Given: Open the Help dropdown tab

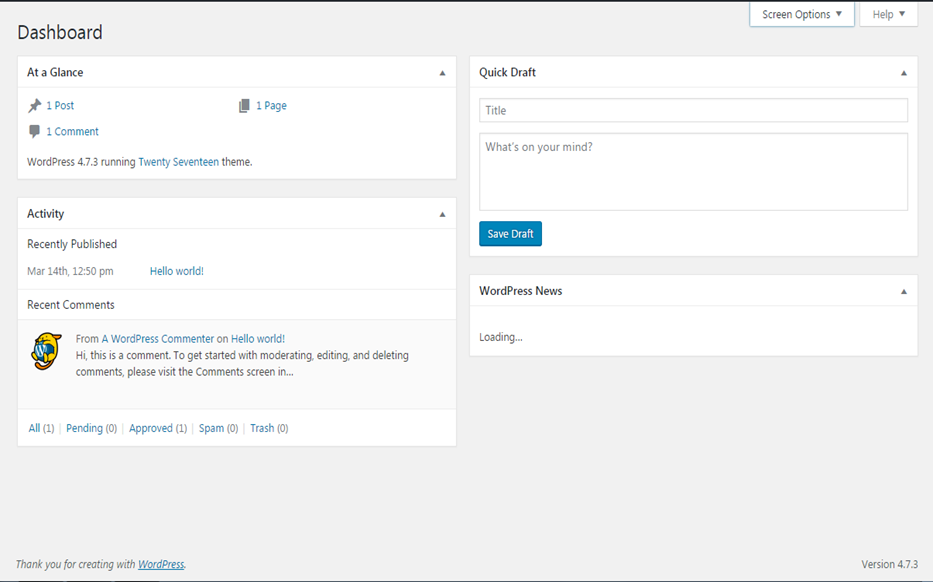Looking at the screenshot, I should 888,14.
